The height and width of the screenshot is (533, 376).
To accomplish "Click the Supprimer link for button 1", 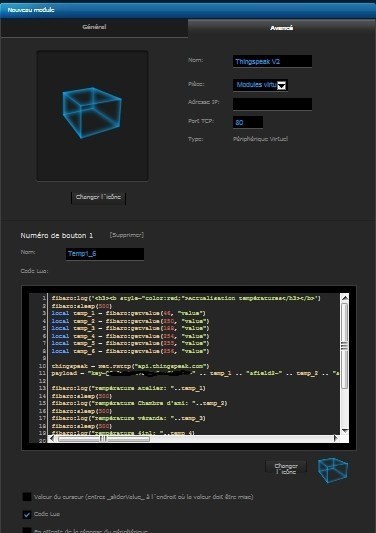I will click(x=127, y=235).
